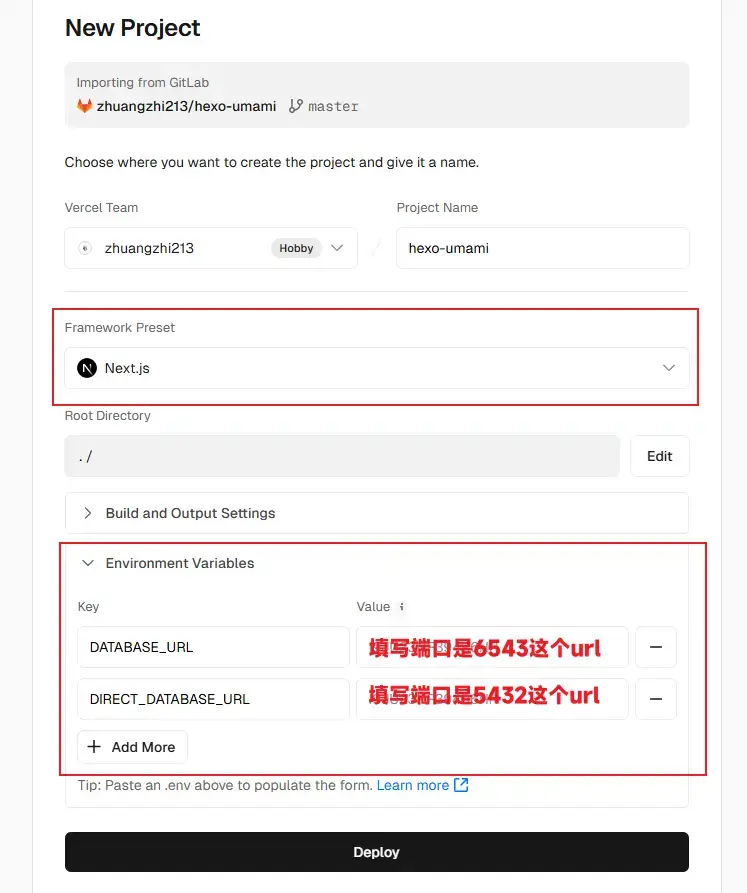The width and height of the screenshot is (747, 893).
Task: Open the Vercel Team dropdown
Action: (211, 248)
